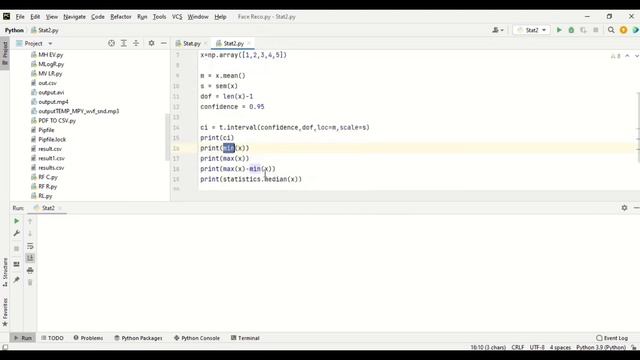Open the Python Packages tool window

coord(138,338)
